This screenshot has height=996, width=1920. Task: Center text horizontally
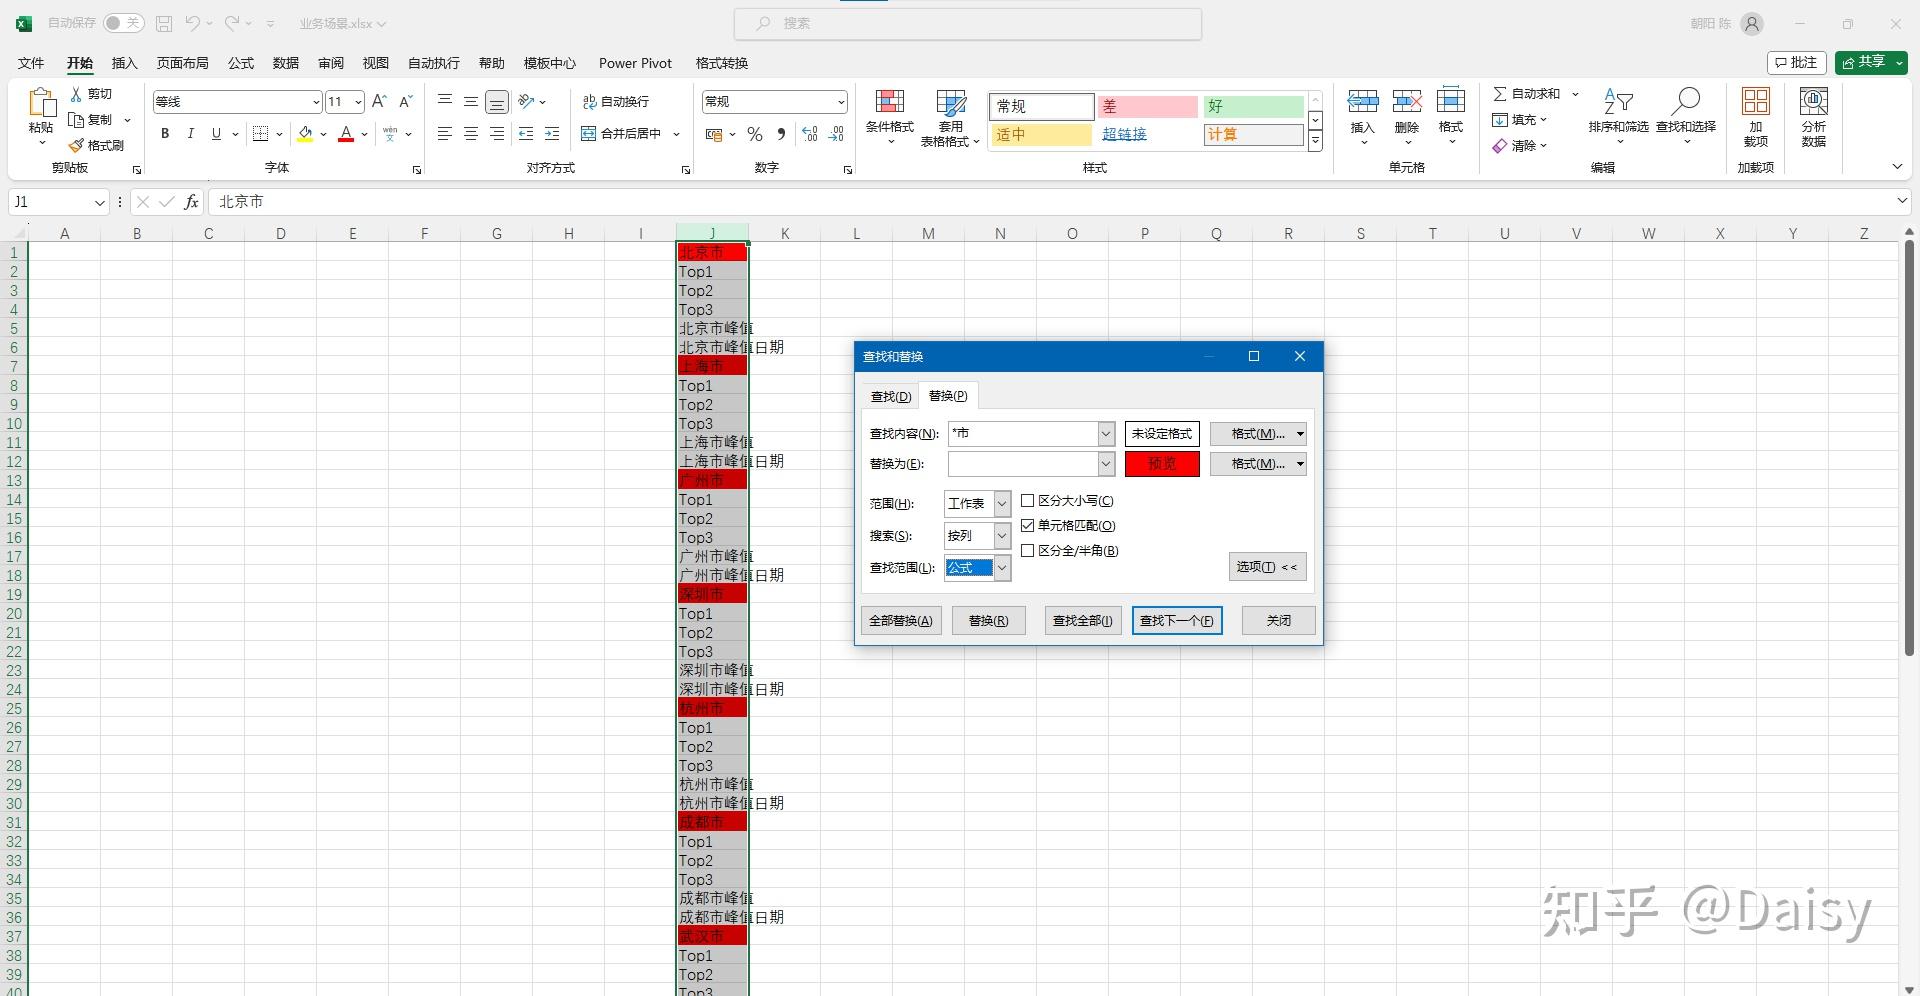pyautogui.click(x=471, y=134)
